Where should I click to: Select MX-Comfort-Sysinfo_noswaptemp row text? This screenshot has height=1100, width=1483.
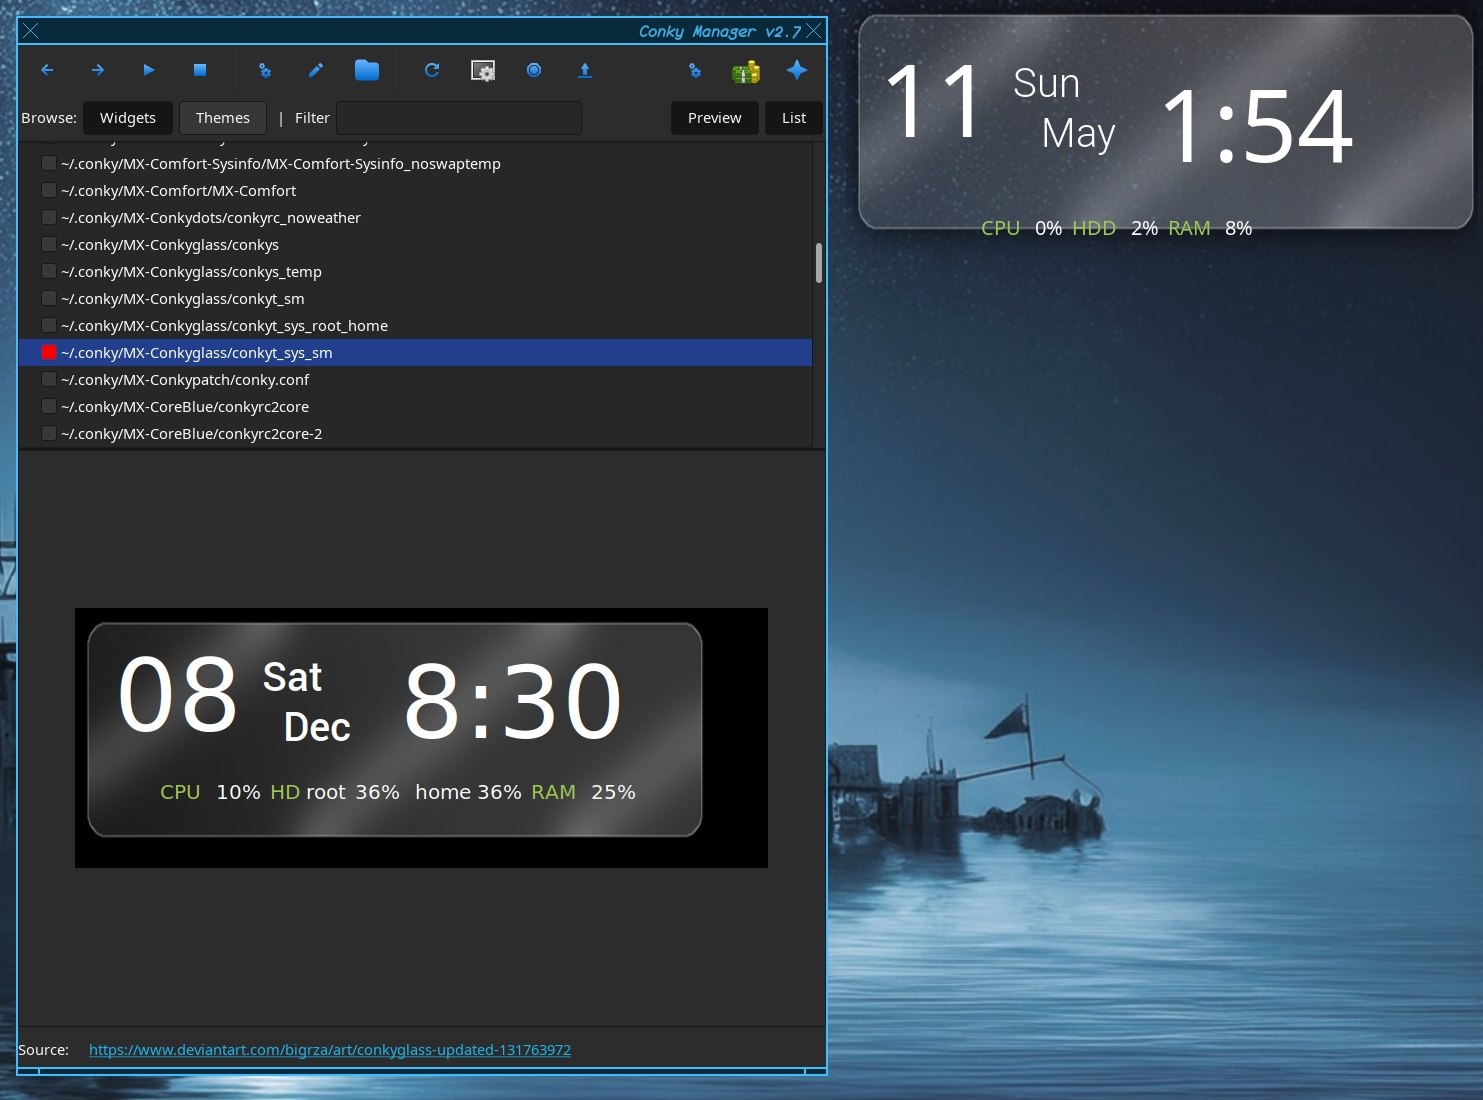pyautogui.click(x=281, y=164)
